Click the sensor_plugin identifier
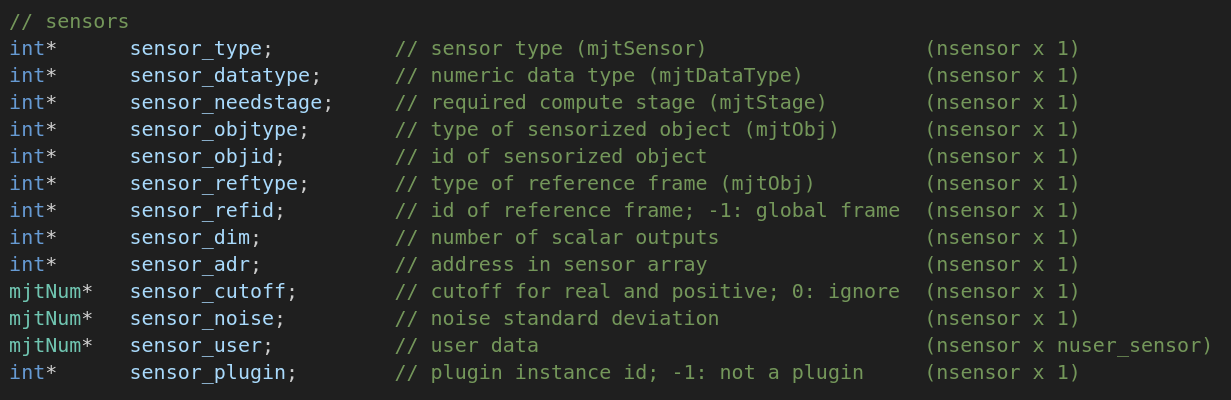The image size is (1231, 400). [207, 372]
